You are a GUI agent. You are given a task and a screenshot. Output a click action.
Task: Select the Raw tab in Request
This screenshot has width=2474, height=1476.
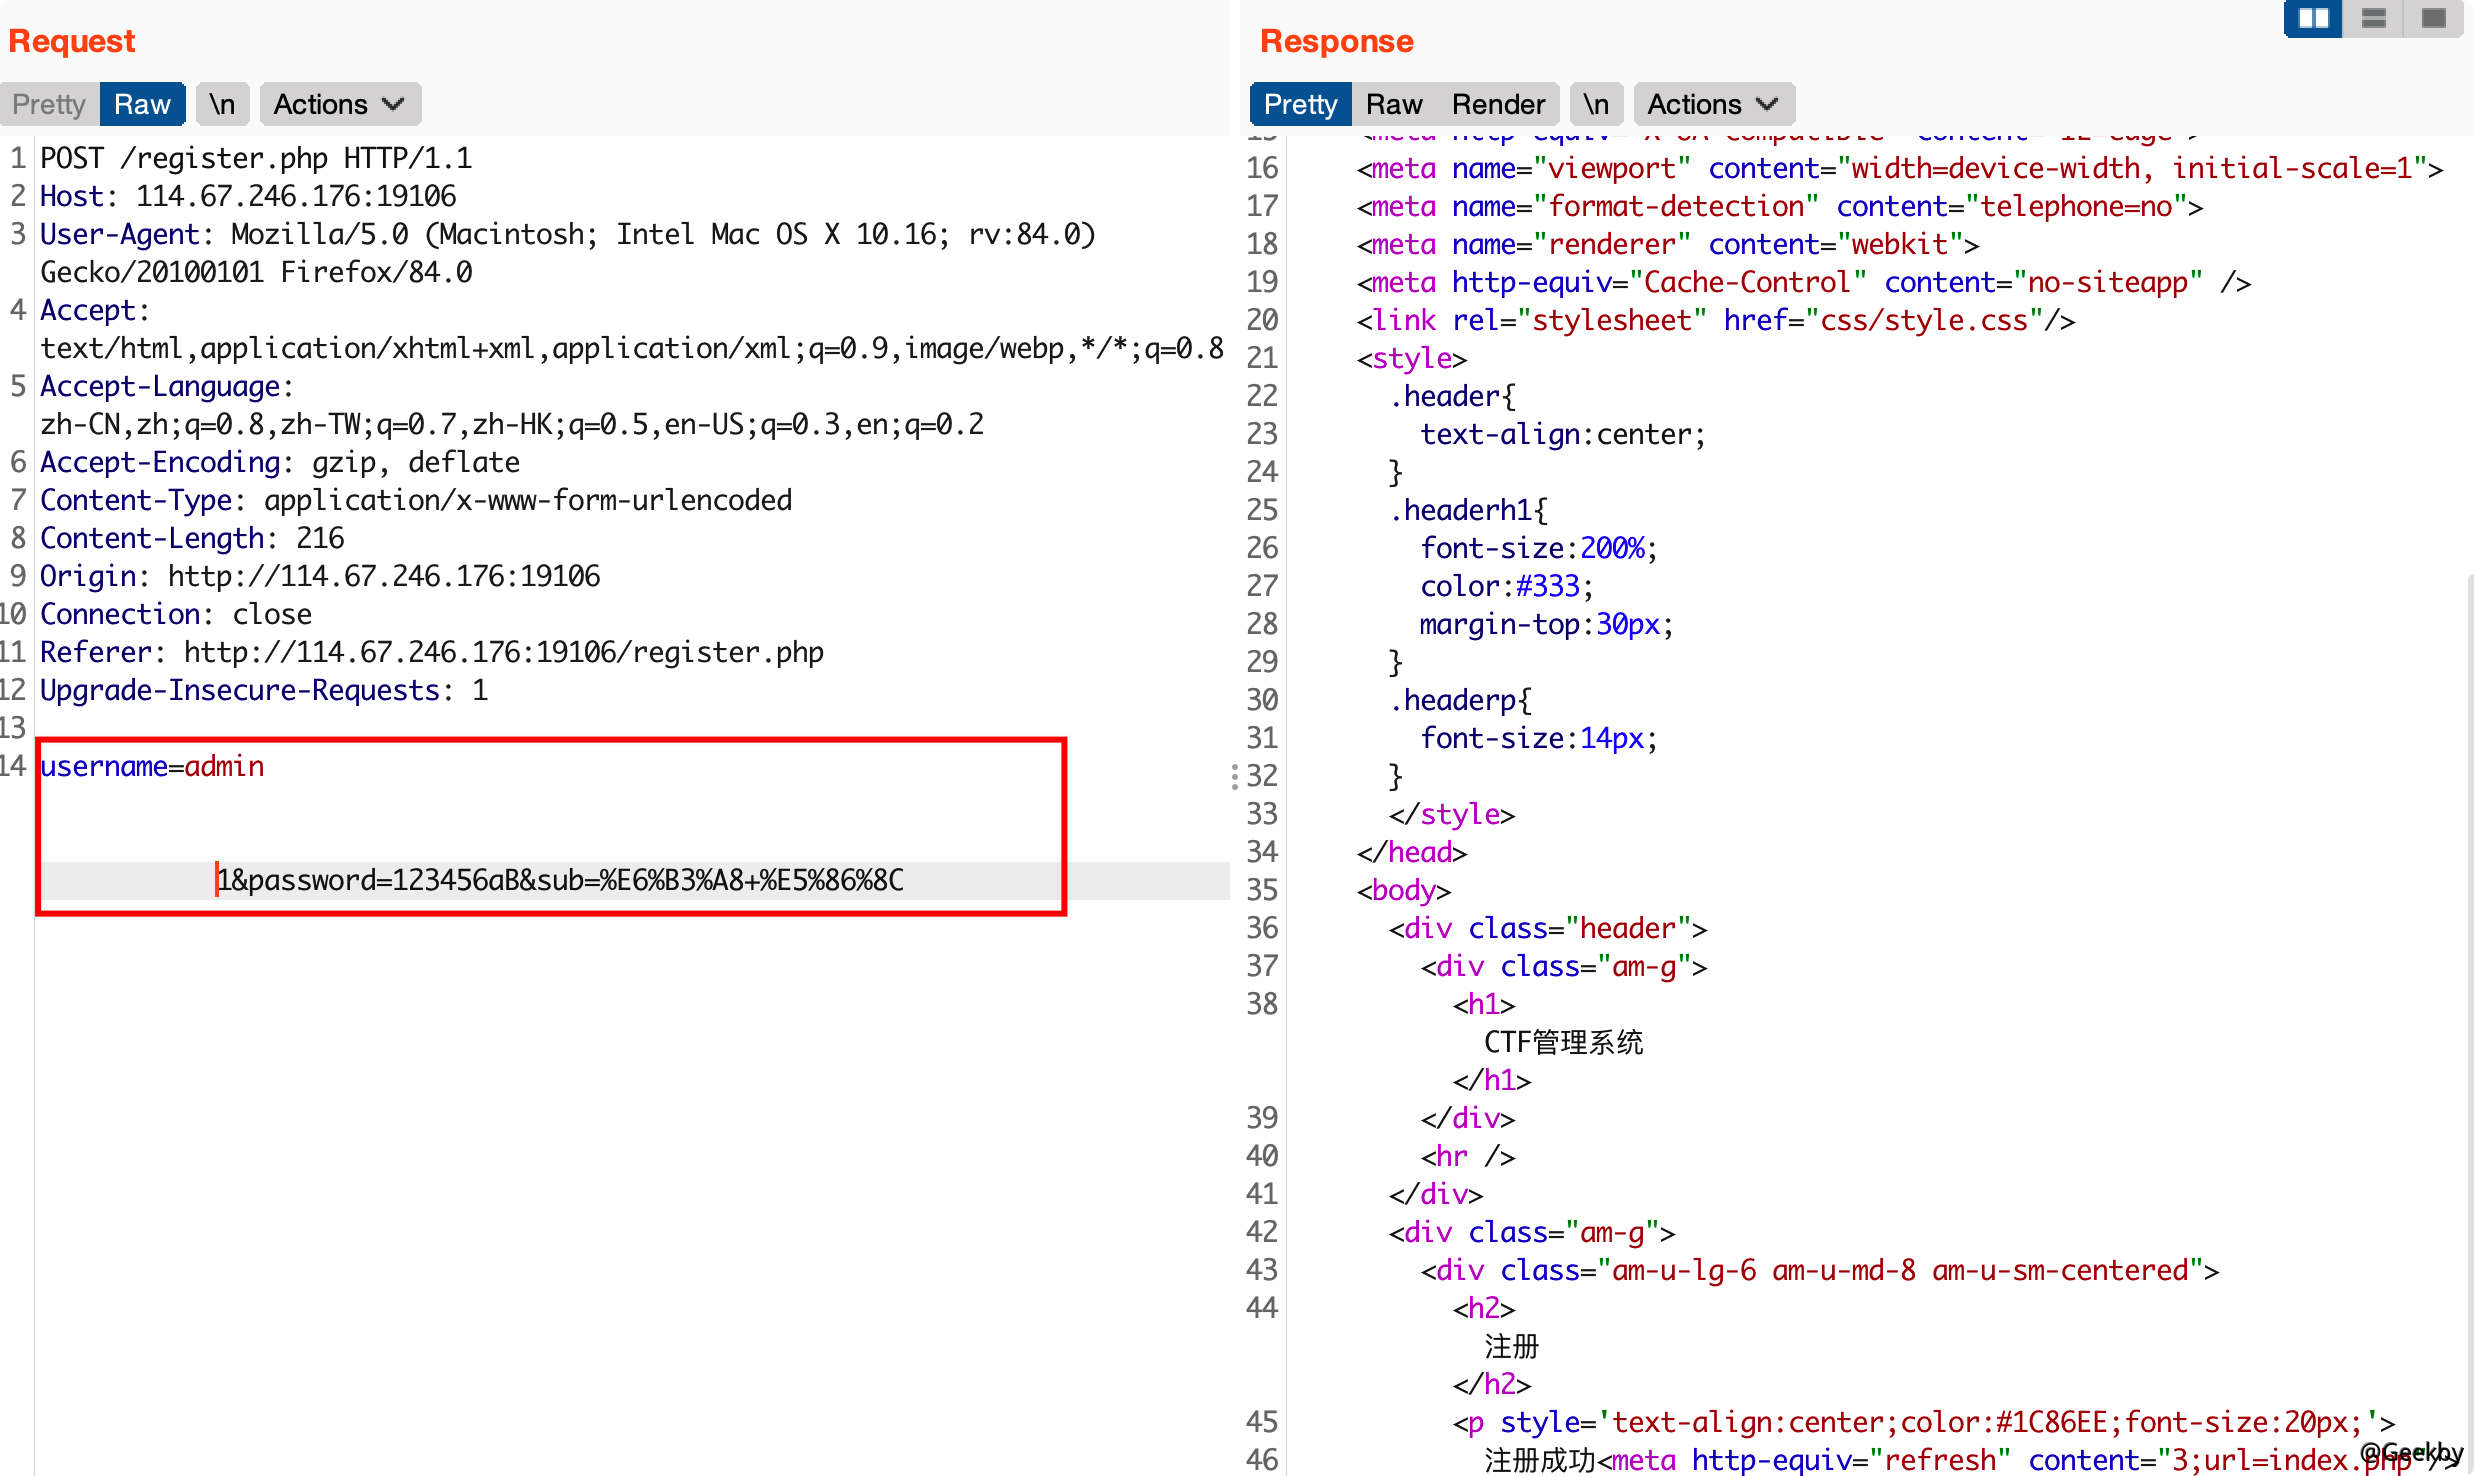(x=142, y=104)
